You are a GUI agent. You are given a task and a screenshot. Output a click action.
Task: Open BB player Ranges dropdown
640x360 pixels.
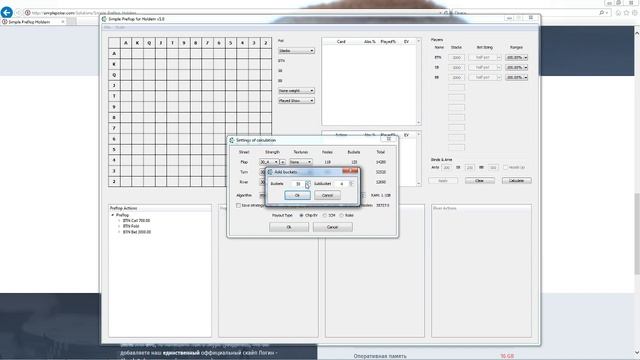(517, 77)
